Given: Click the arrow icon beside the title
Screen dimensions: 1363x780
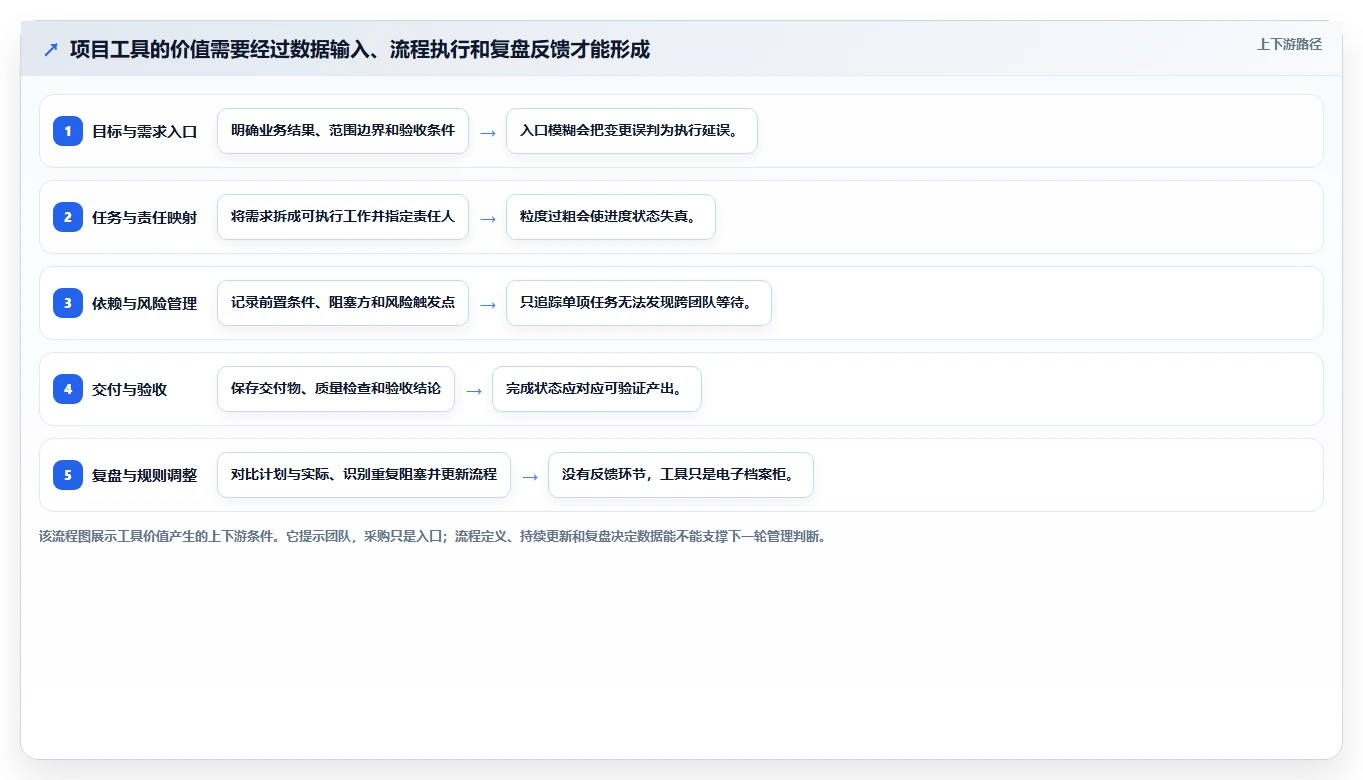Looking at the screenshot, I should click(50, 49).
